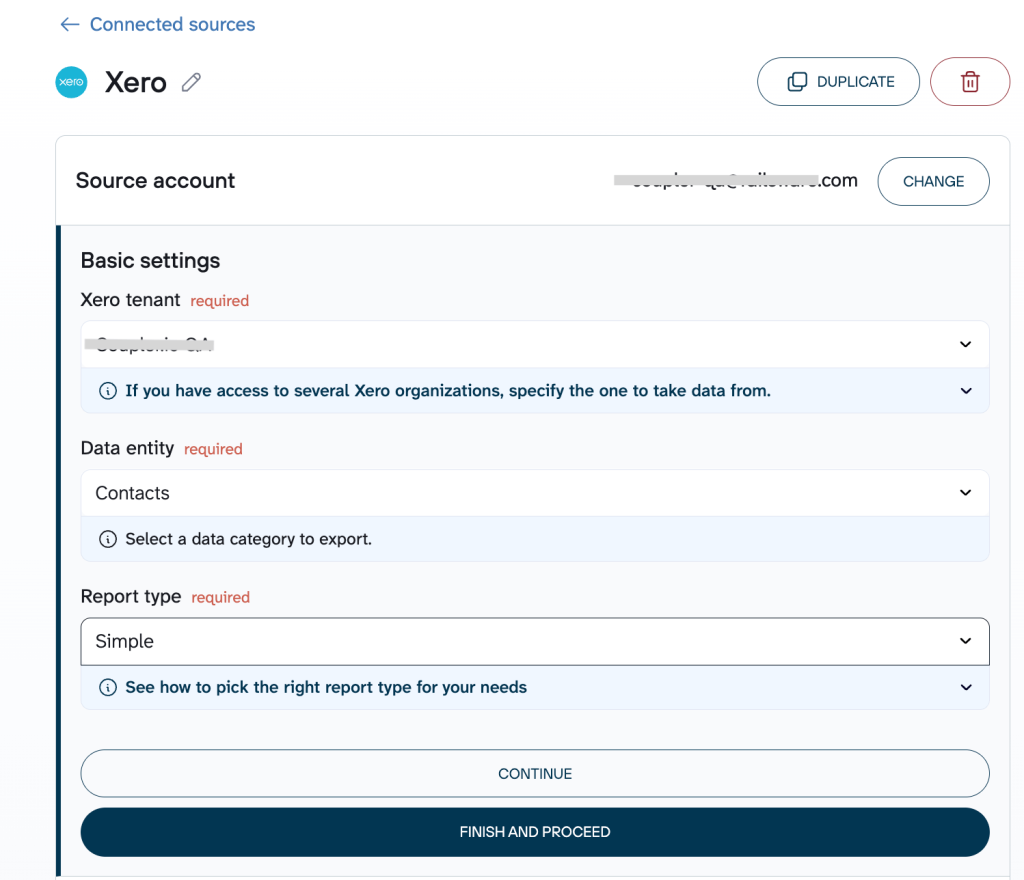The height and width of the screenshot is (880, 1024).
Task: Click the pencil icon to rename the source
Action: pyautogui.click(x=190, y=83)
